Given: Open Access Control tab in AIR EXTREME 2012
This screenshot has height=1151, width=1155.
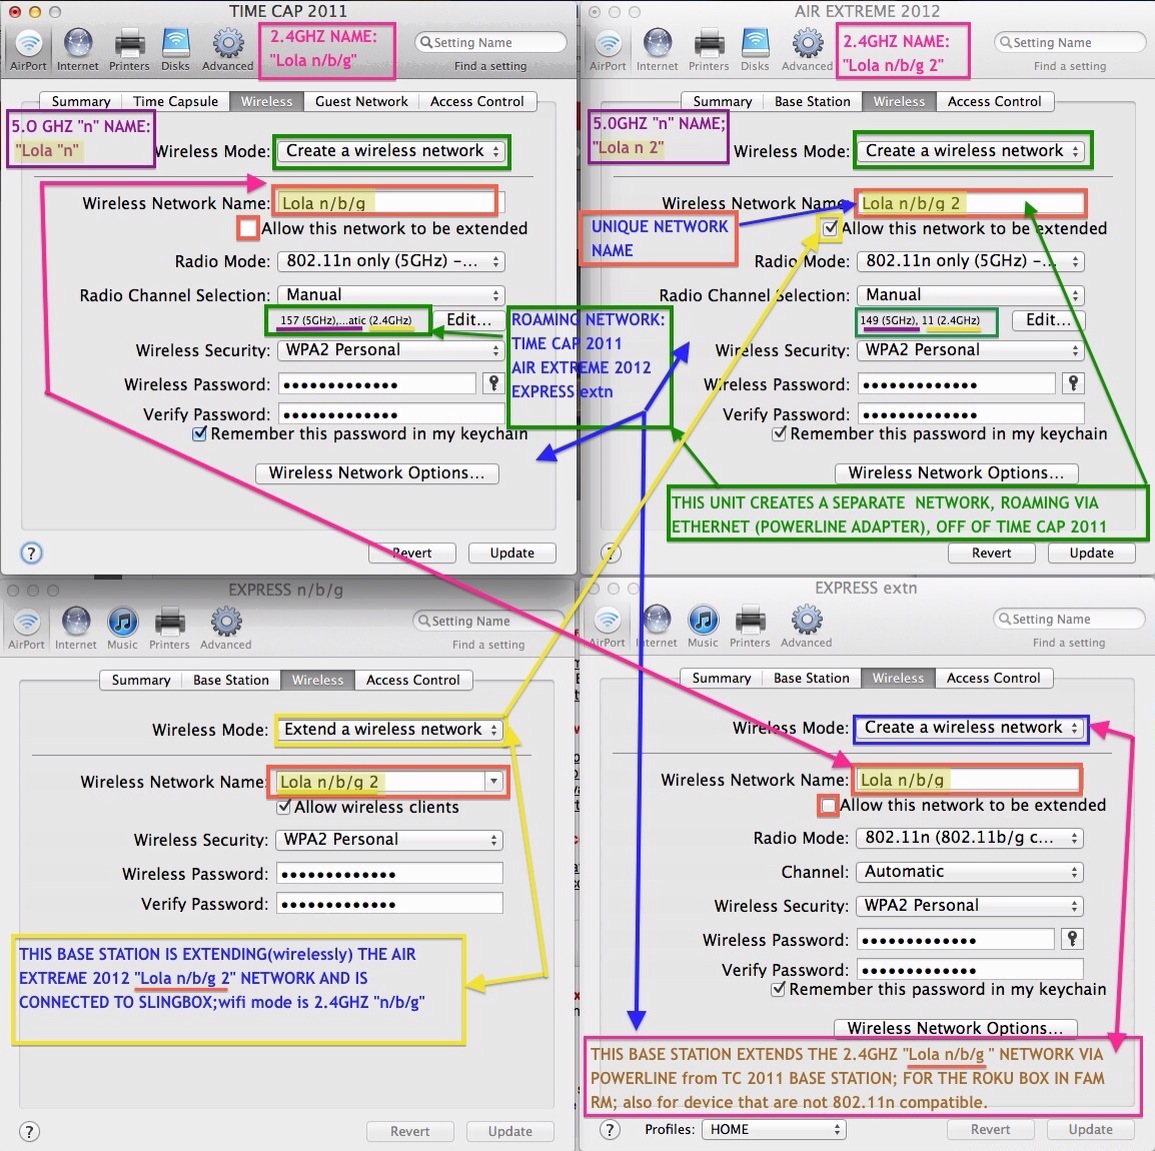Looking at the screenshot, I should pyautogui.click(x=994, y=102).
